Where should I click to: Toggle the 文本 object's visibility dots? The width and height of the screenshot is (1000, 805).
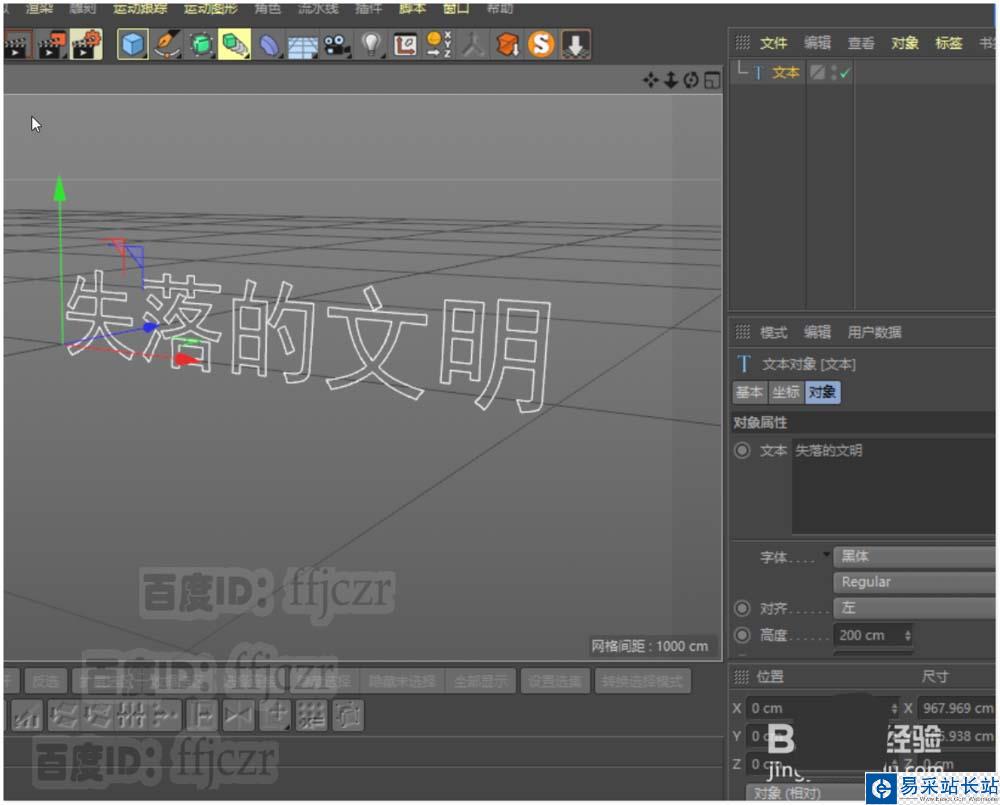tap(833, 73)
